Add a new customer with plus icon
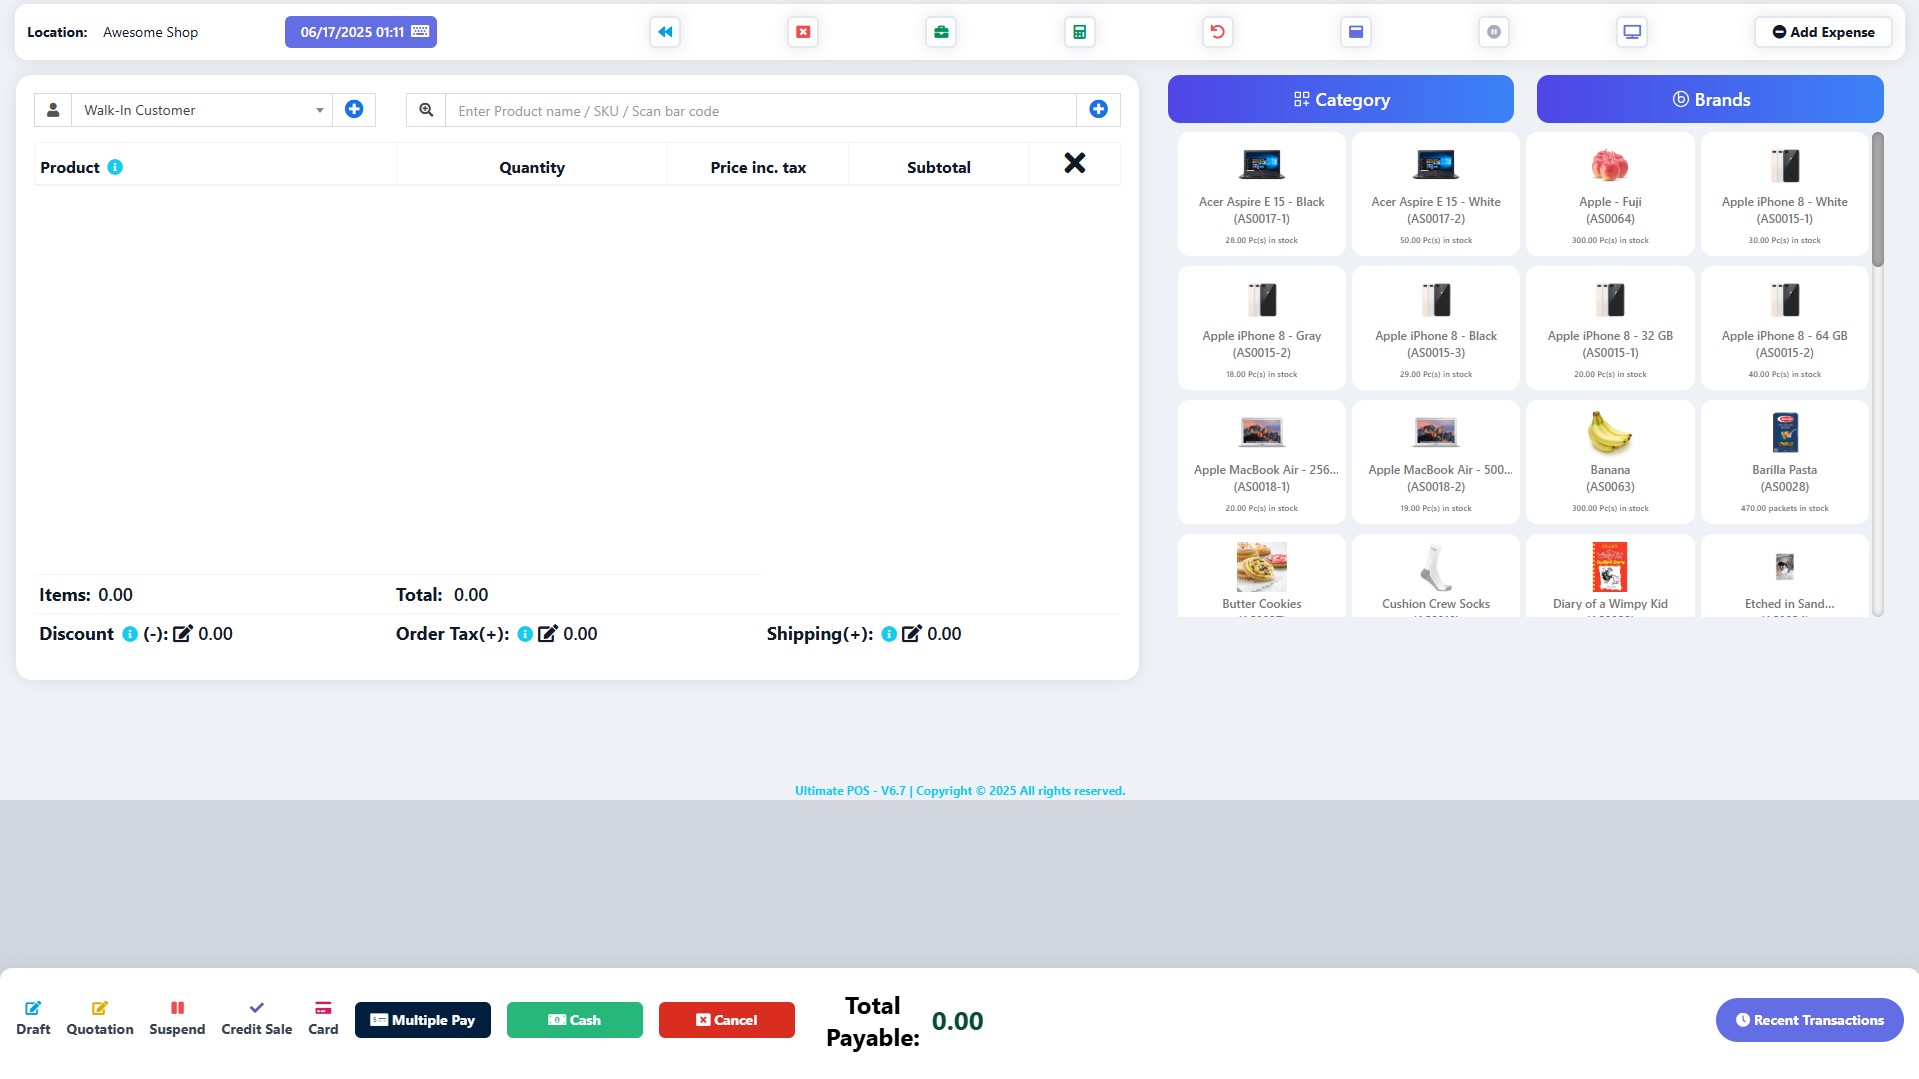Viewport: 1919px width, 1079px height. point(354,109)
